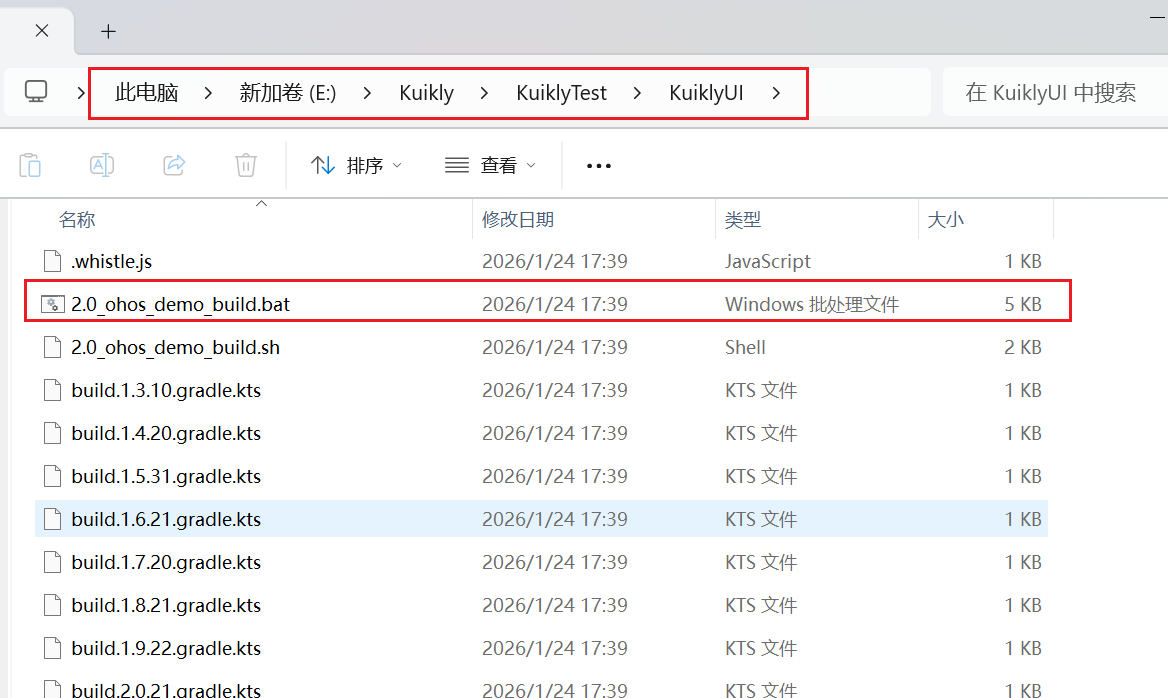
Task: Click the 在 KuiklyUI 中搜索 search box
Action: pos(1050,93)
